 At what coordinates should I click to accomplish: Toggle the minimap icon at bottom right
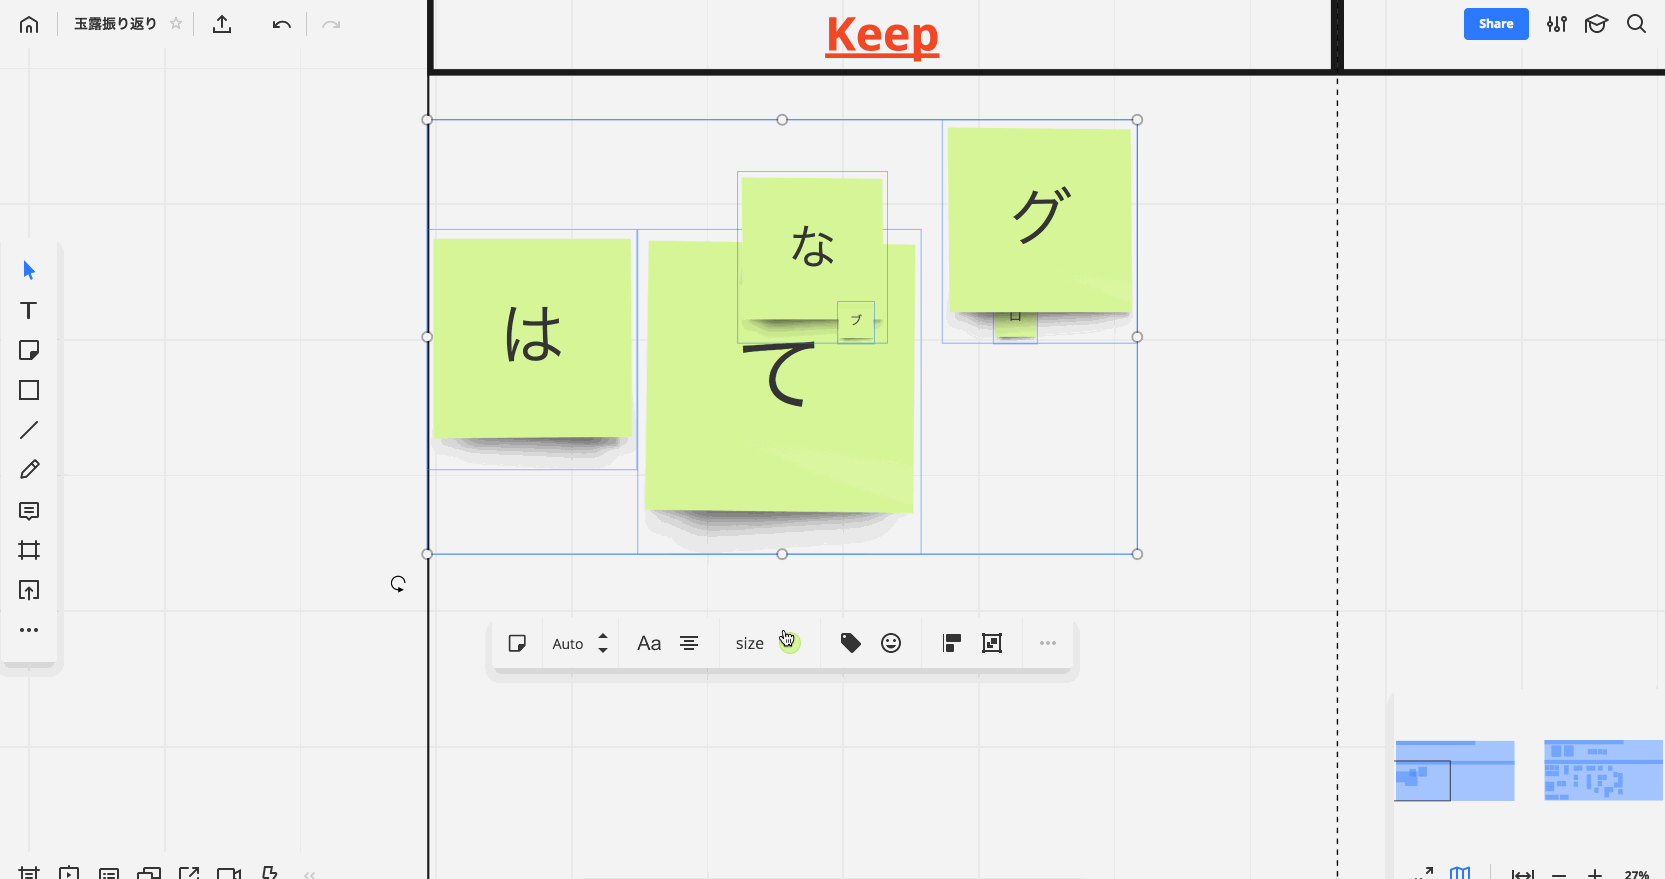1460,873
